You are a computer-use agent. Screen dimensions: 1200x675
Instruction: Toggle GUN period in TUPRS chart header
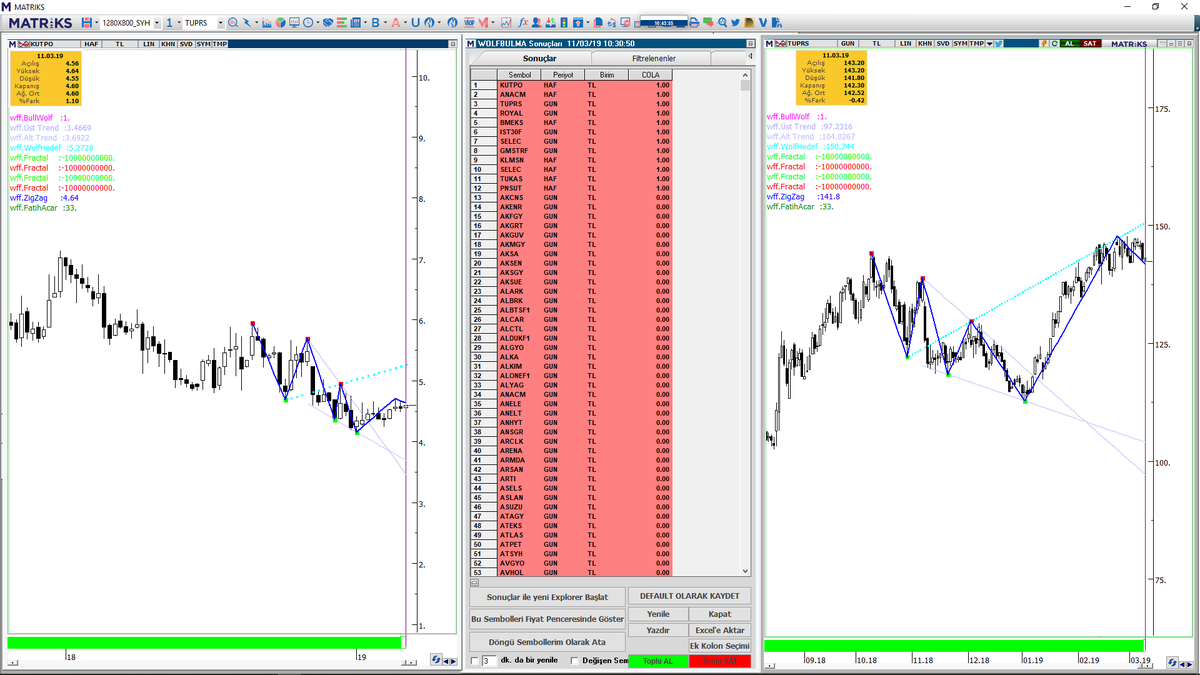point(847,44)
